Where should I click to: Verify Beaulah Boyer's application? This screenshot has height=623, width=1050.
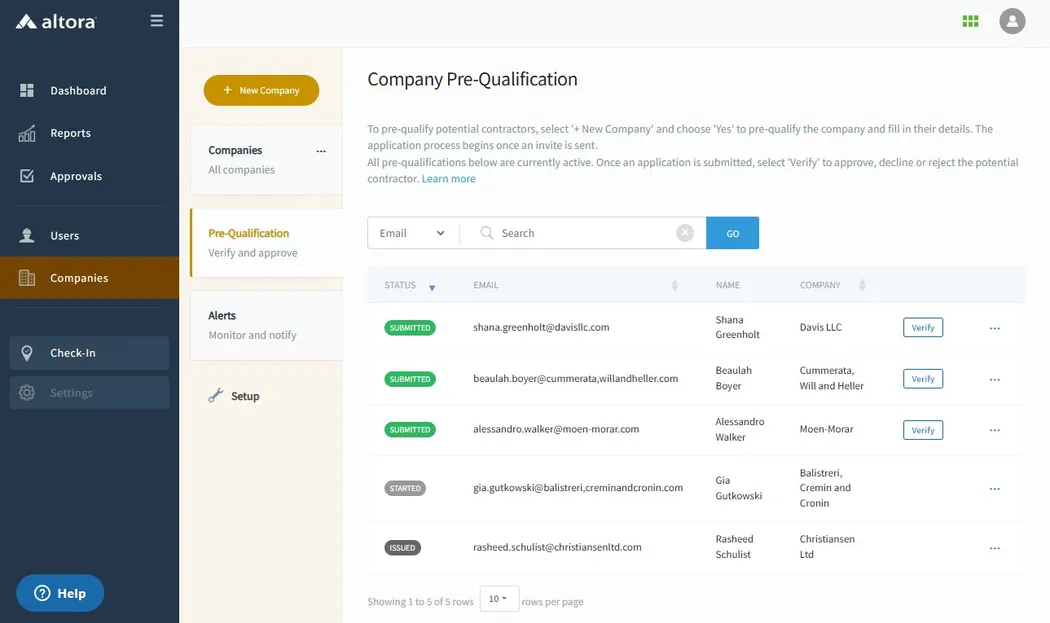tap(923, 379)
